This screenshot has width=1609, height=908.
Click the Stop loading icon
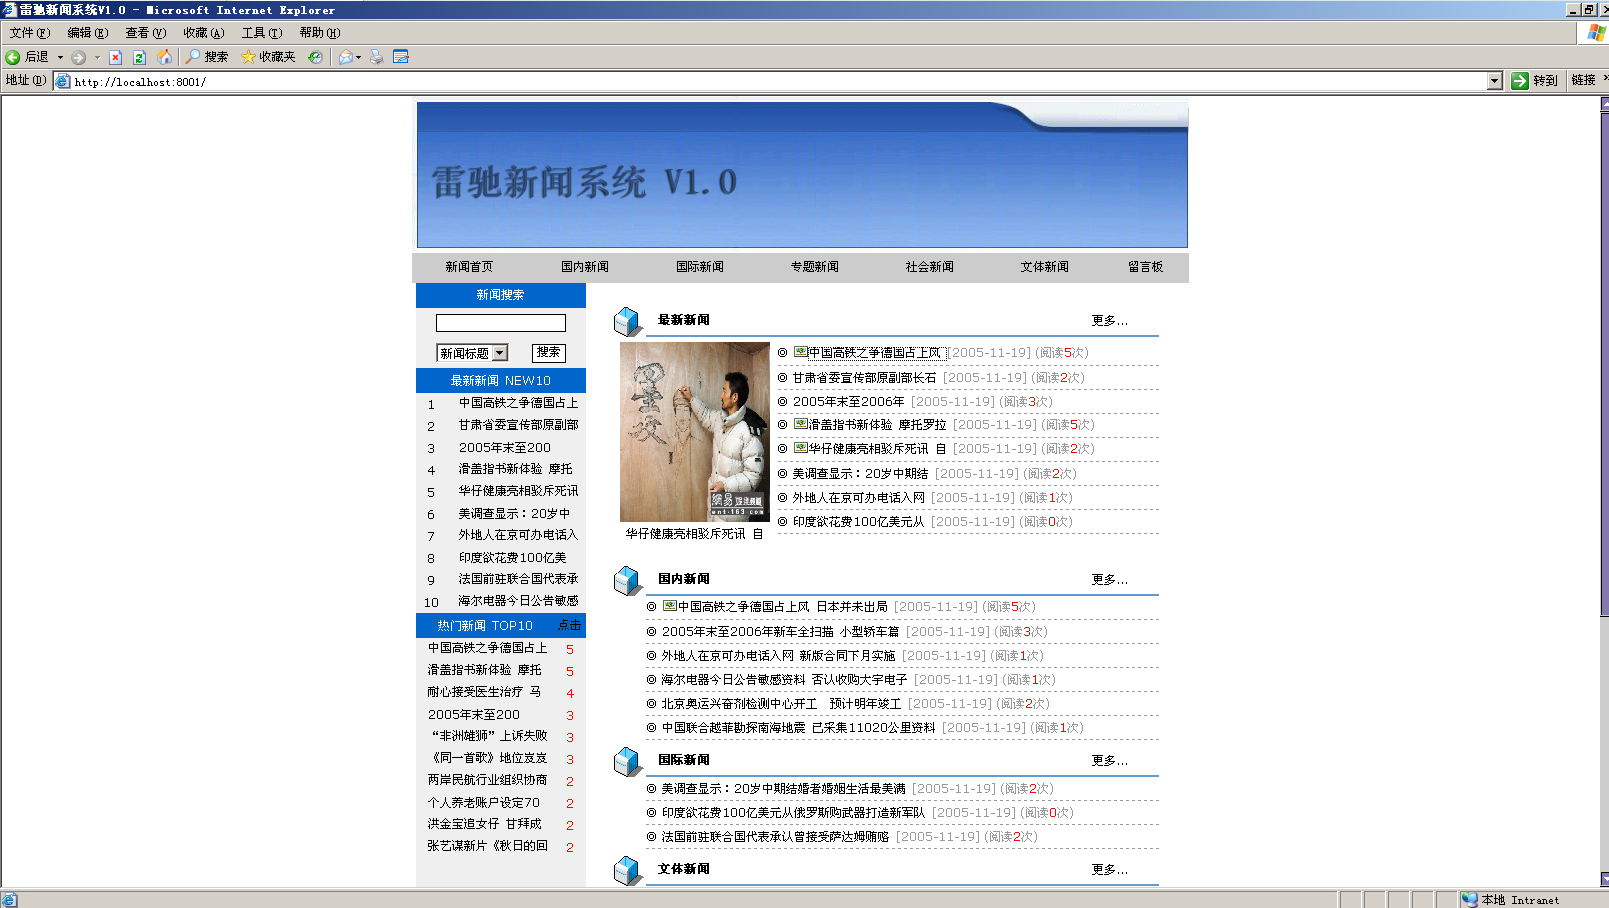tap(114, 57)
